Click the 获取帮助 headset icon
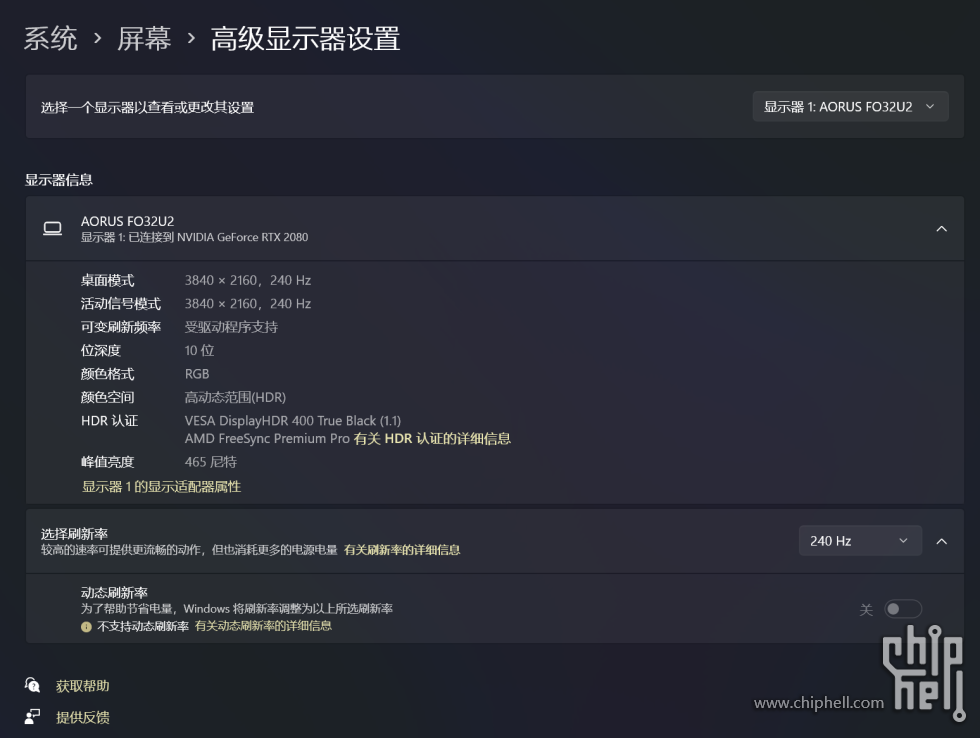980x738 pixels. (32, 686)
